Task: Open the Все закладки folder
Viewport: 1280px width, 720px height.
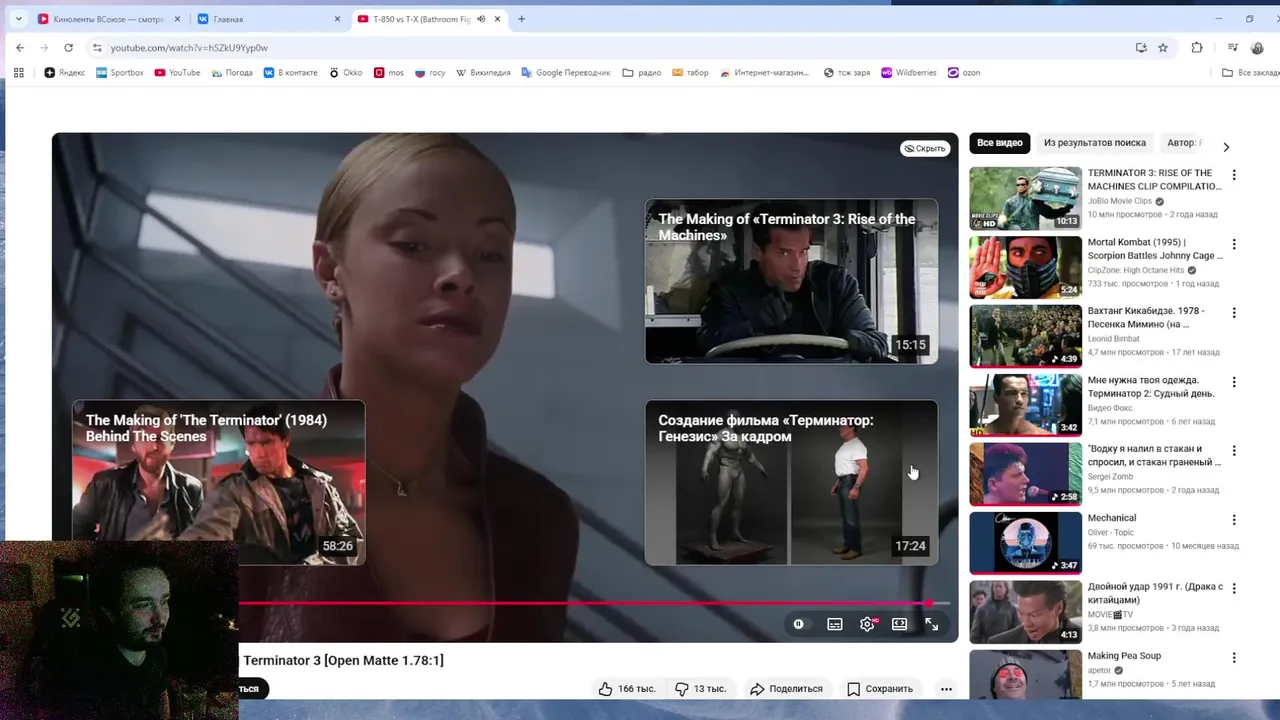Action: (x=1250, y=73)
